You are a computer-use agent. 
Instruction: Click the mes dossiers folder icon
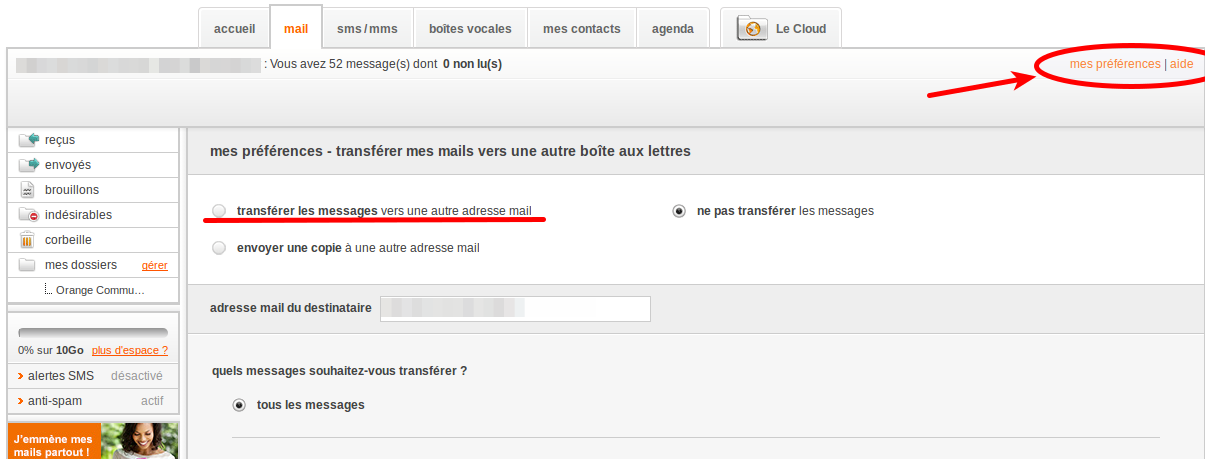pos(27,265)
